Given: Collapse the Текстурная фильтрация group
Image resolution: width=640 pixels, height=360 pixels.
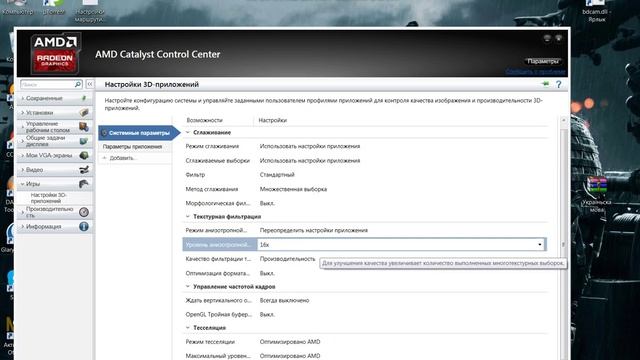Looking at the screenshot, I should (188, 216).
